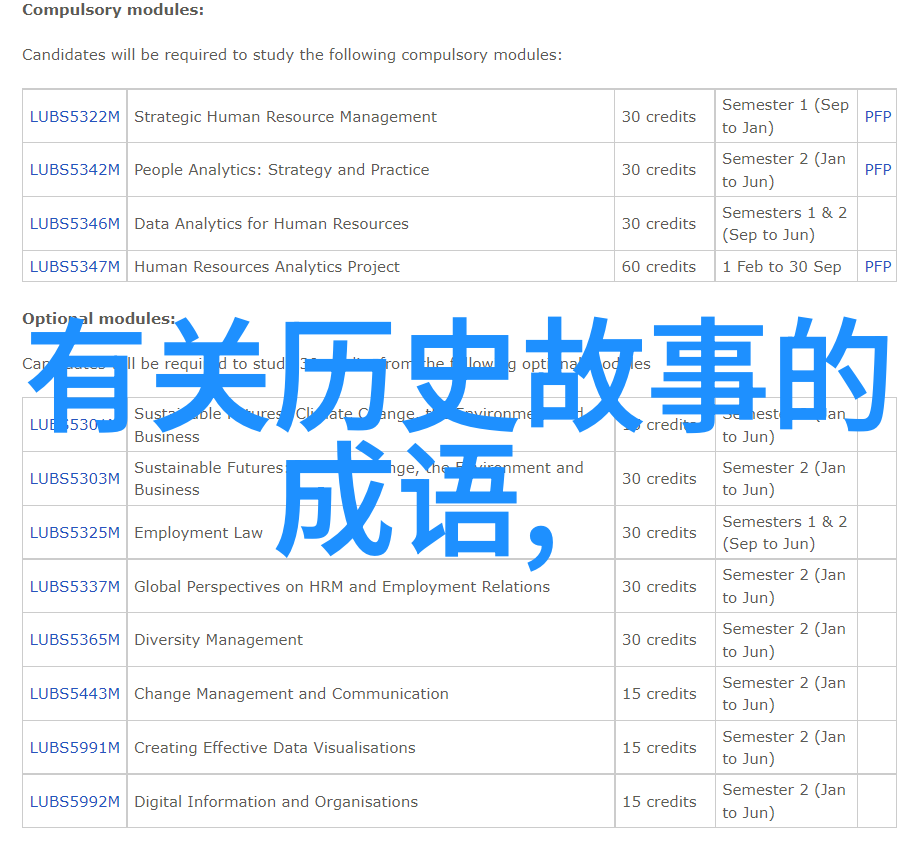Follow the LUBS5347M module link

74,267
